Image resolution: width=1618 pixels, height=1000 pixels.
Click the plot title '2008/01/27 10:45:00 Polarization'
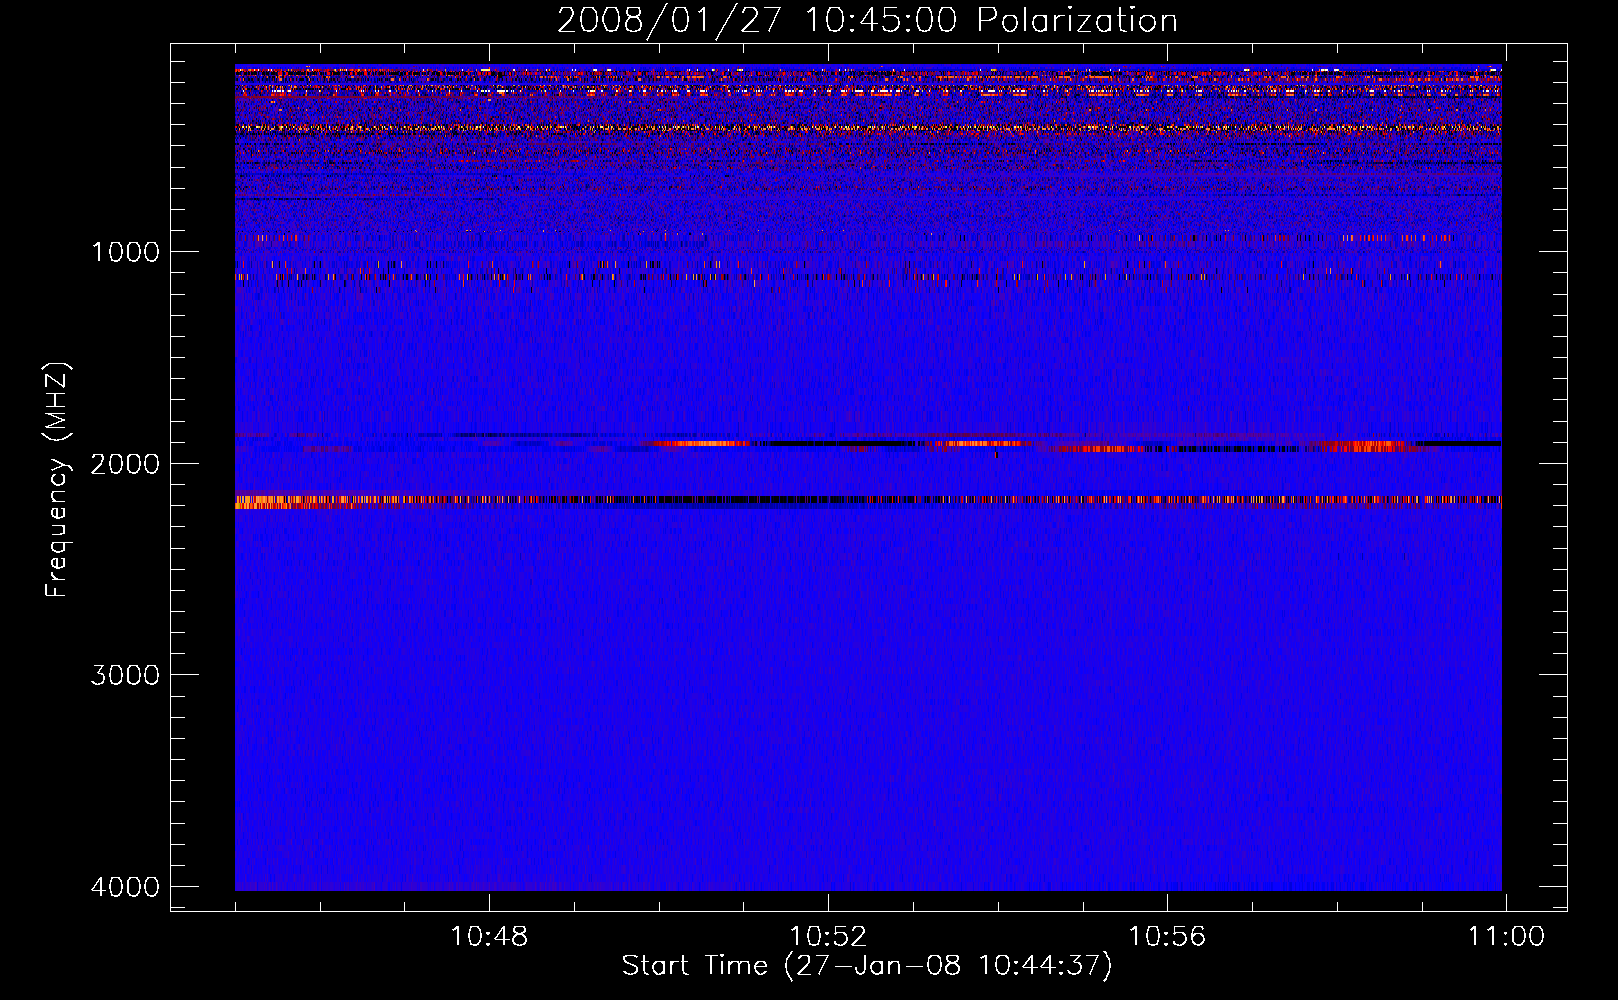[x=867, y=21]
